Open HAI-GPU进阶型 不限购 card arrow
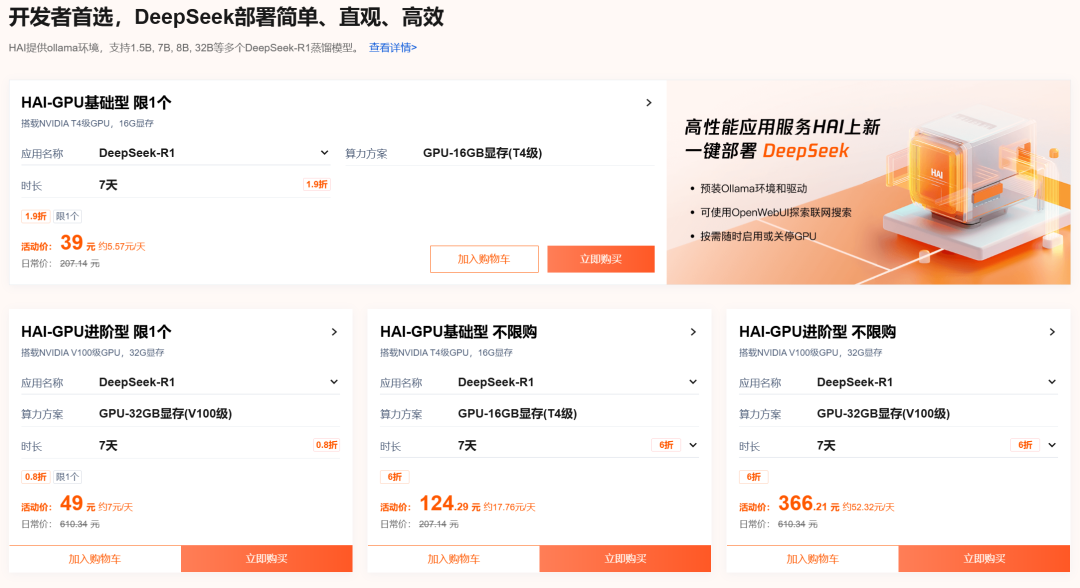 point(1052,332)
